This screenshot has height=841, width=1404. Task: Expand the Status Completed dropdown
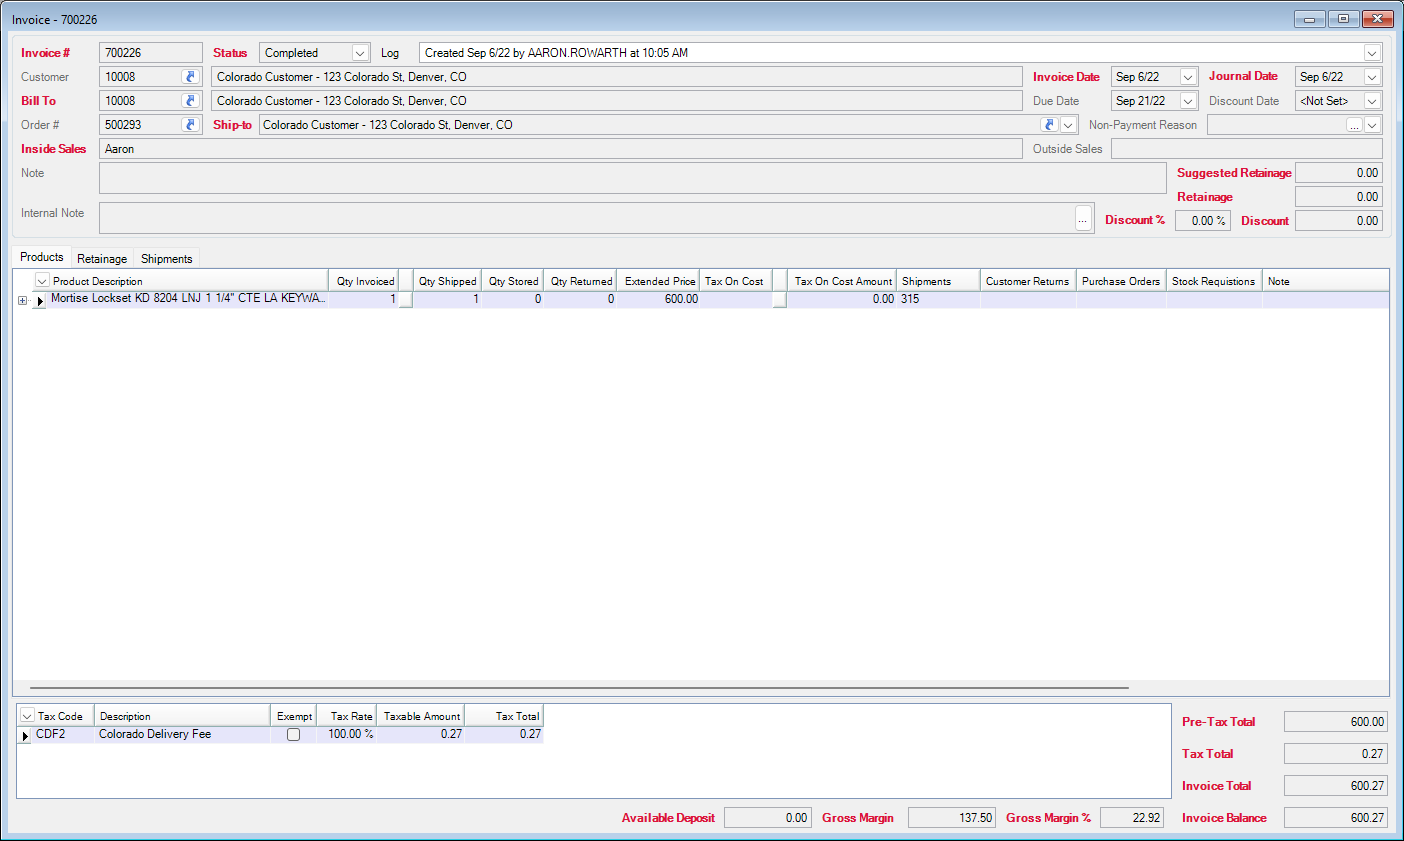pos(360,53)
